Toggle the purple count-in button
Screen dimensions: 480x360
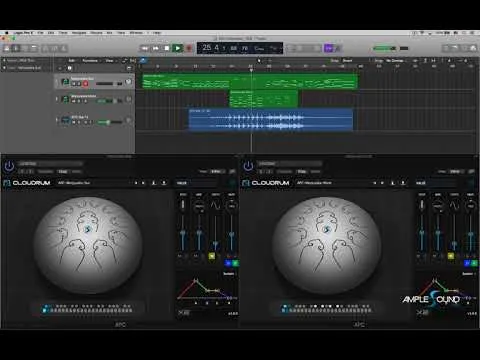click(x=329, y=48)
